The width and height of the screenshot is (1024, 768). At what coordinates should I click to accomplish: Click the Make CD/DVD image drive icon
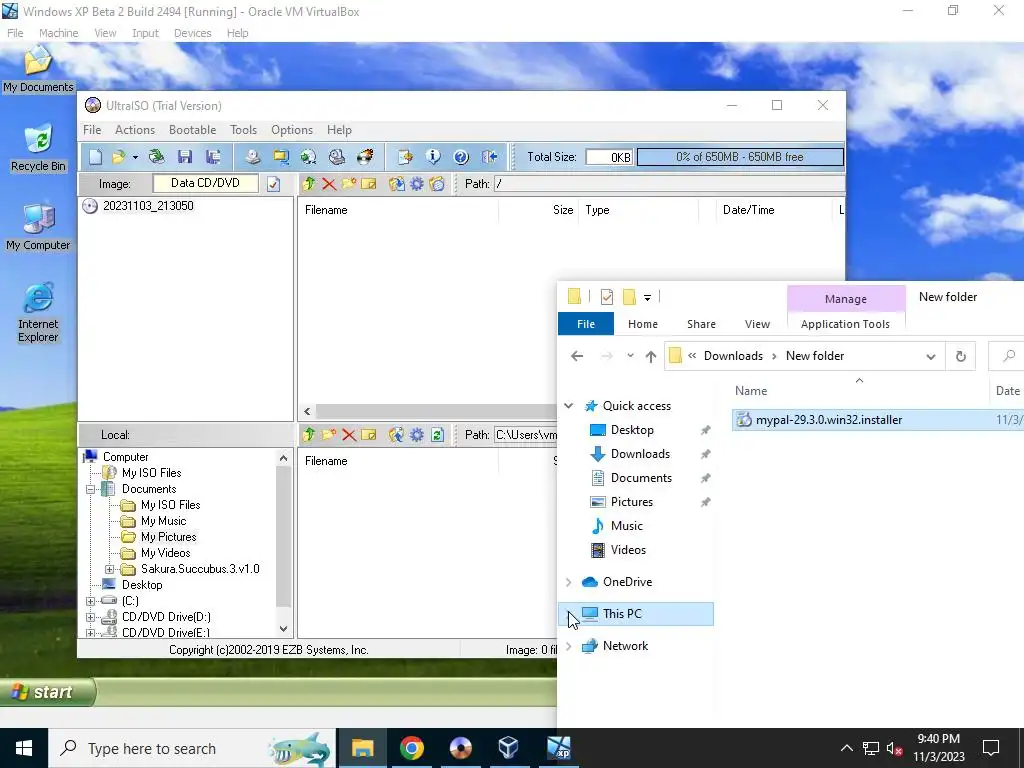tap(253, 157)
